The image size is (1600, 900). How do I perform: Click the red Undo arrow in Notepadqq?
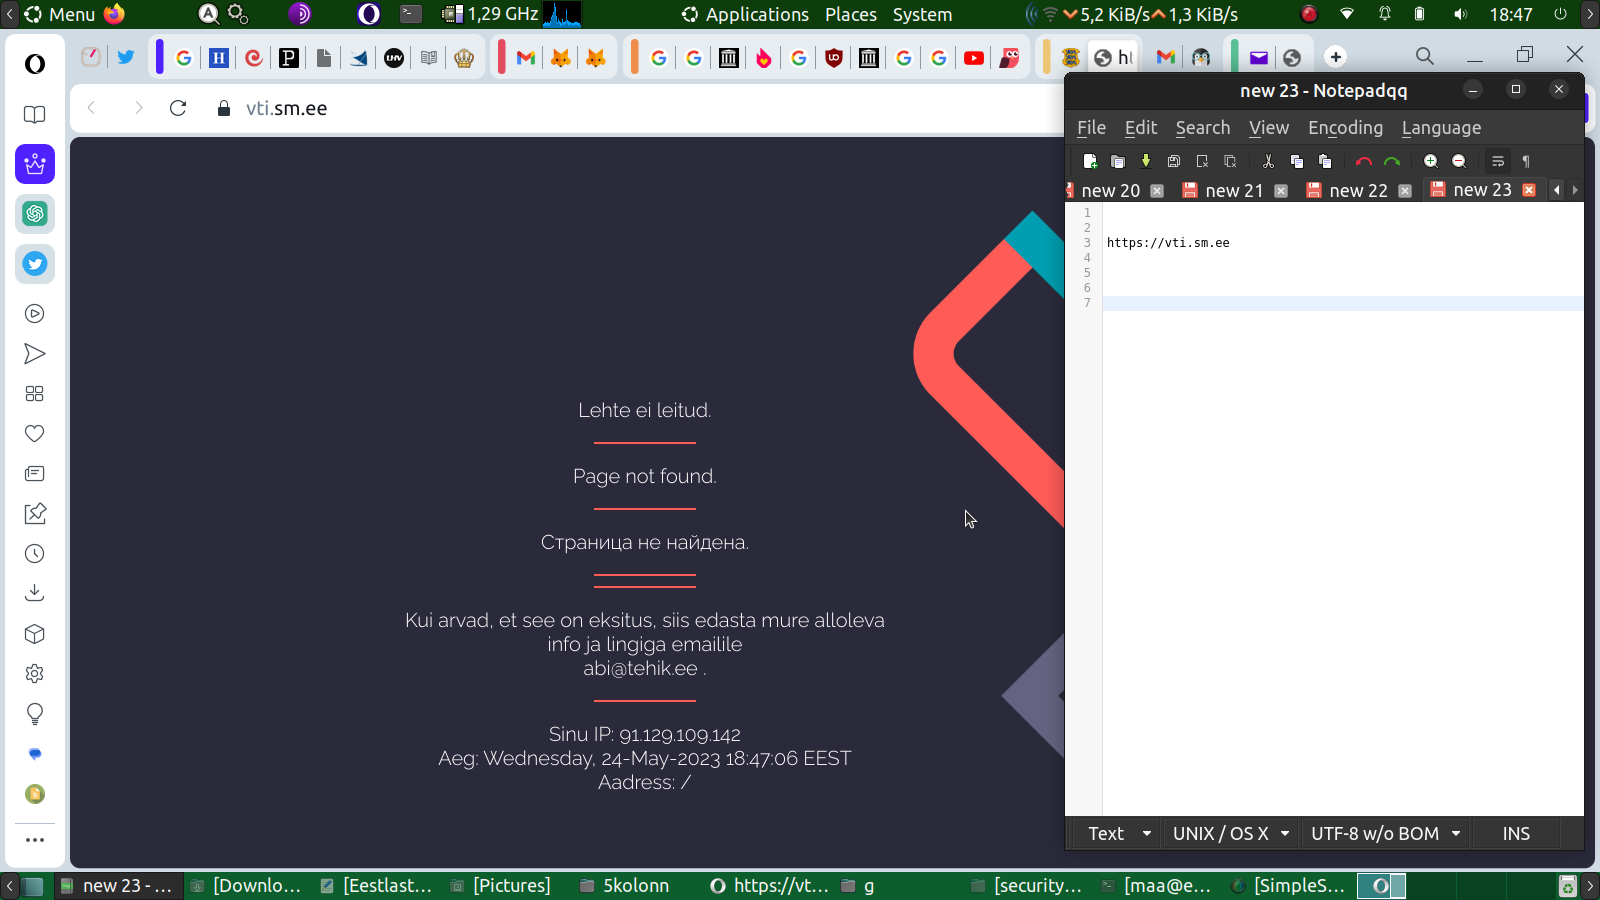1363,161
